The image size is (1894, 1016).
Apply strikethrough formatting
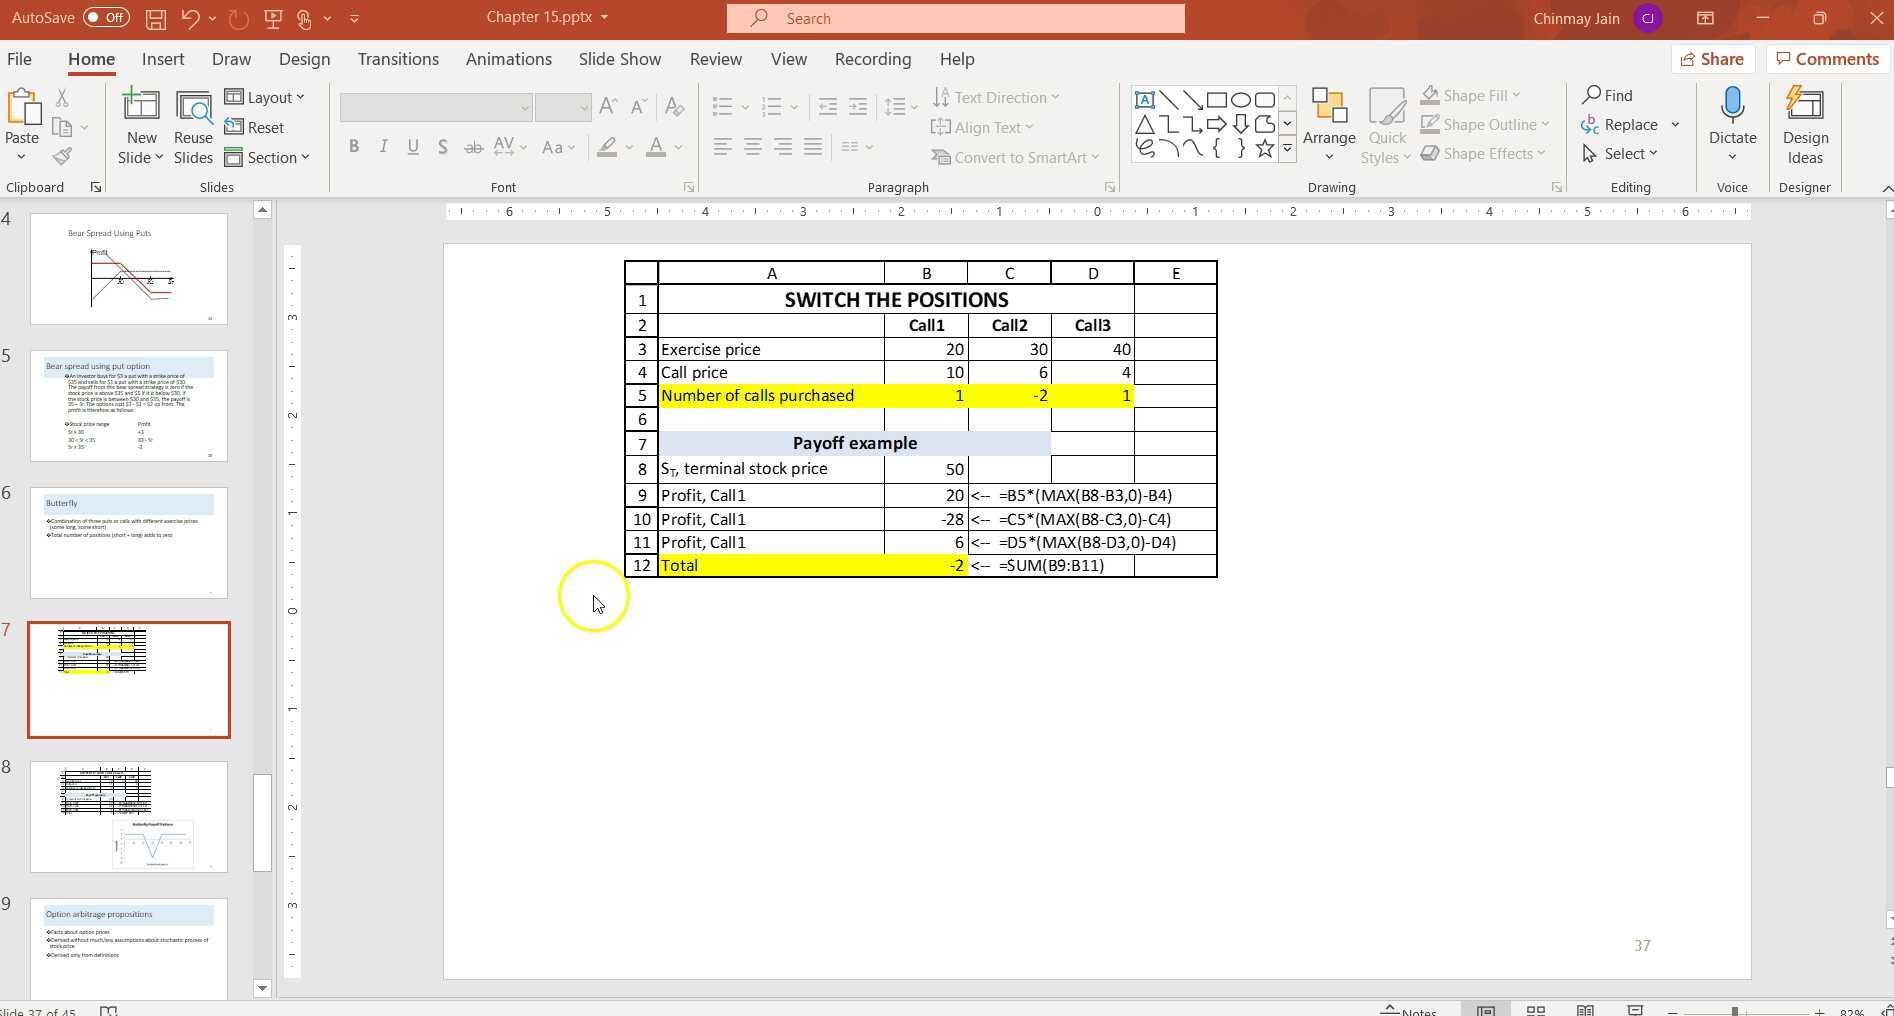coord(473,147)
